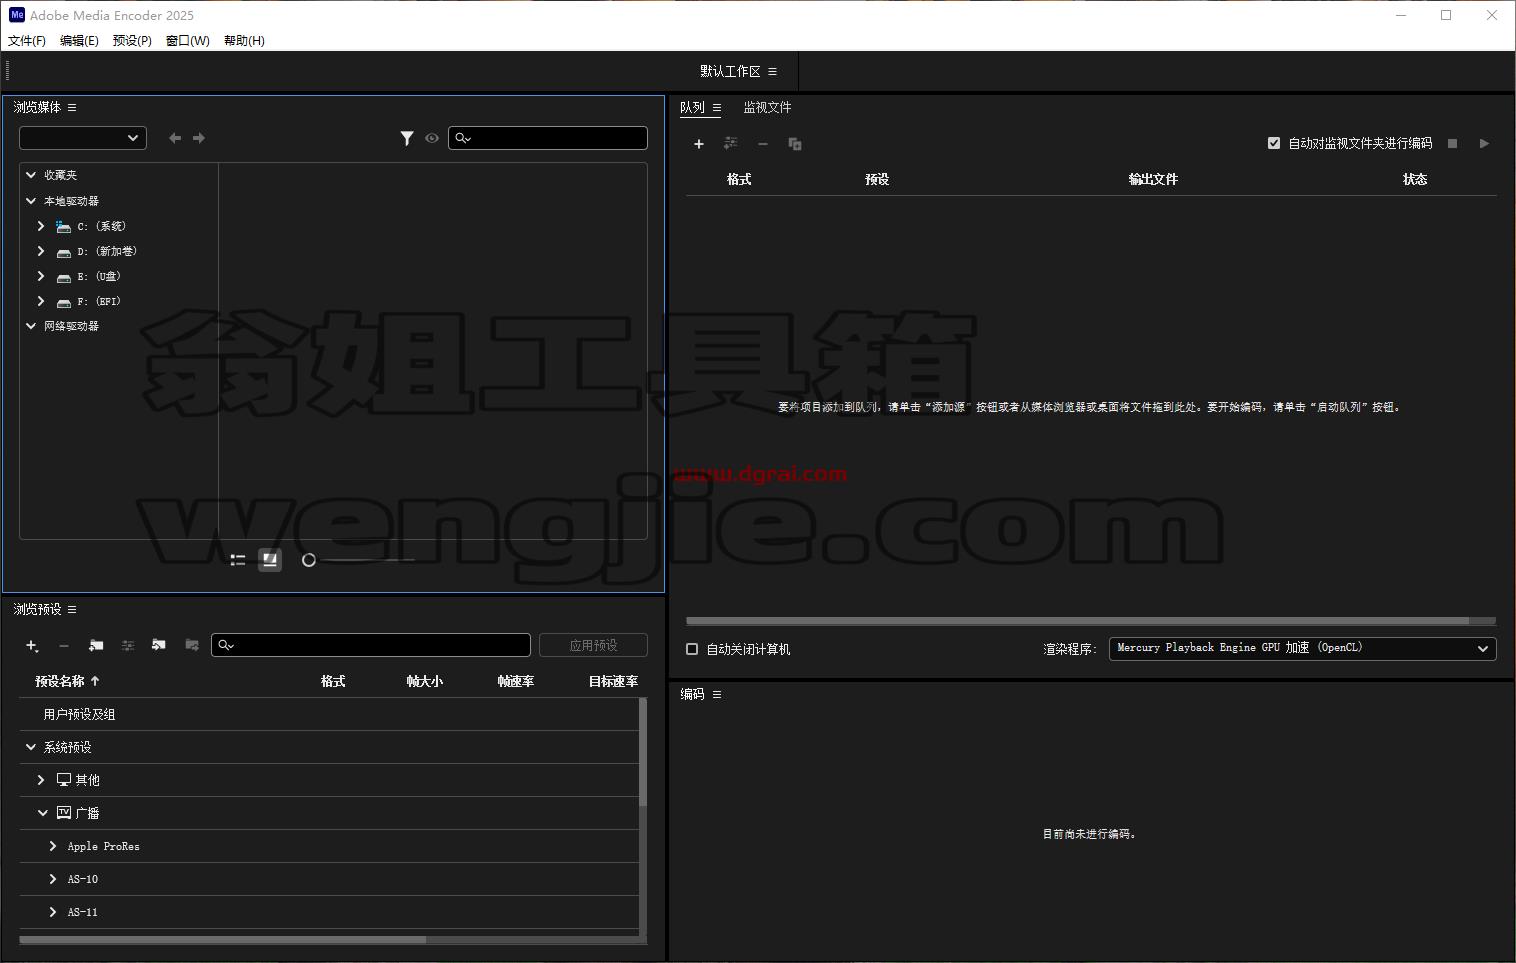This screenshot has width=1516, height=963.
Task: Click the 目标速率 column header
Action: tap(613, 681)
